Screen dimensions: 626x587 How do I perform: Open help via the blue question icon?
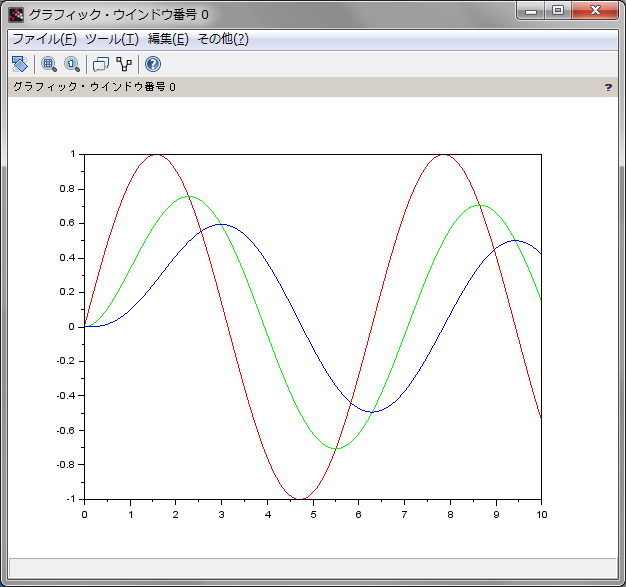[x=152, y=64]
